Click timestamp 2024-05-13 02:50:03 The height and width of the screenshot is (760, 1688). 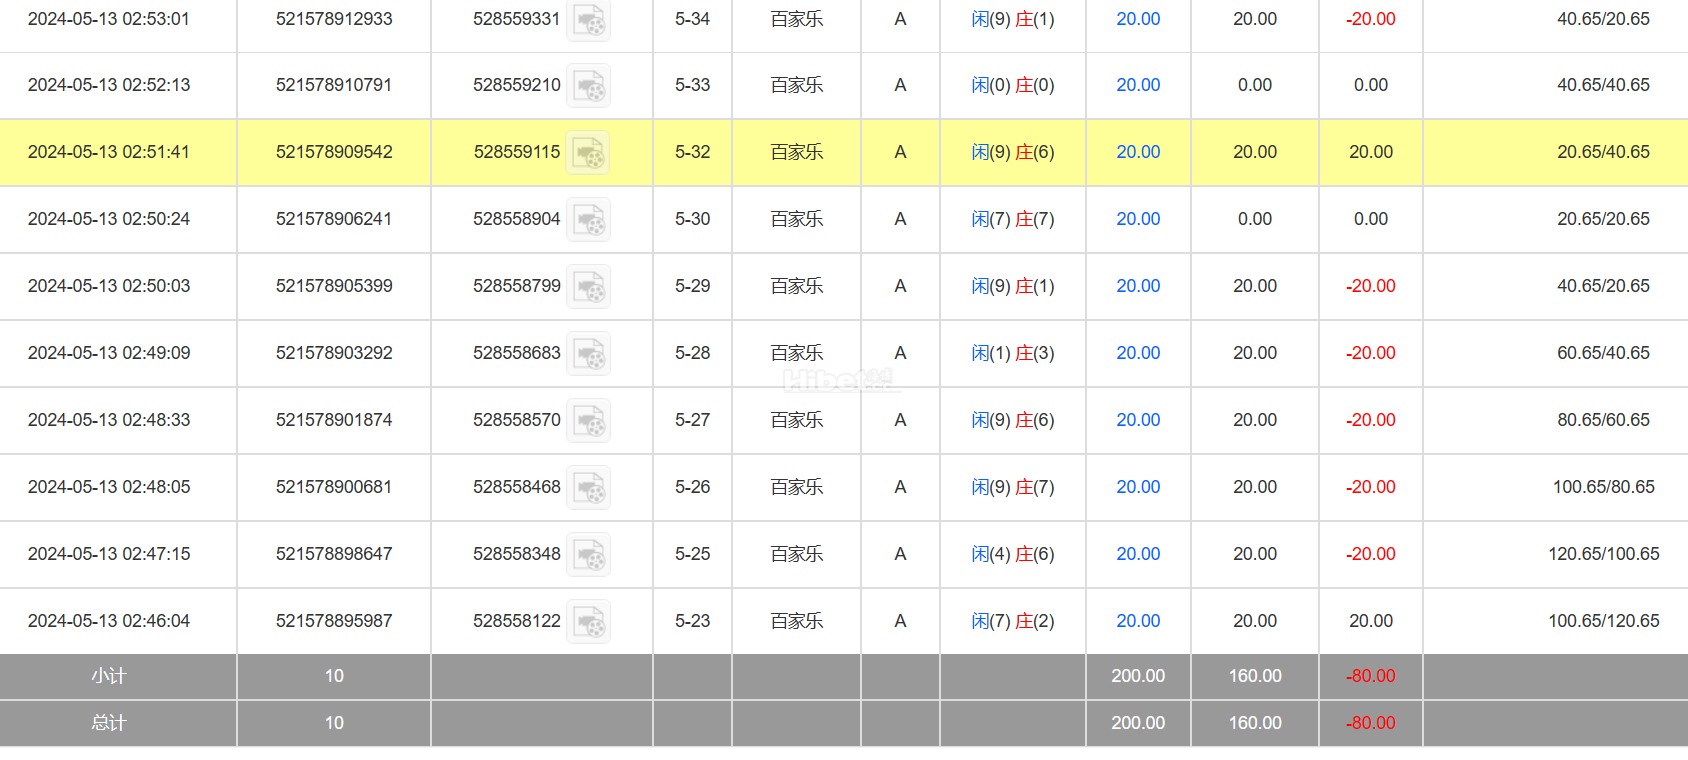pyautogui.click(x=109, y=286)
